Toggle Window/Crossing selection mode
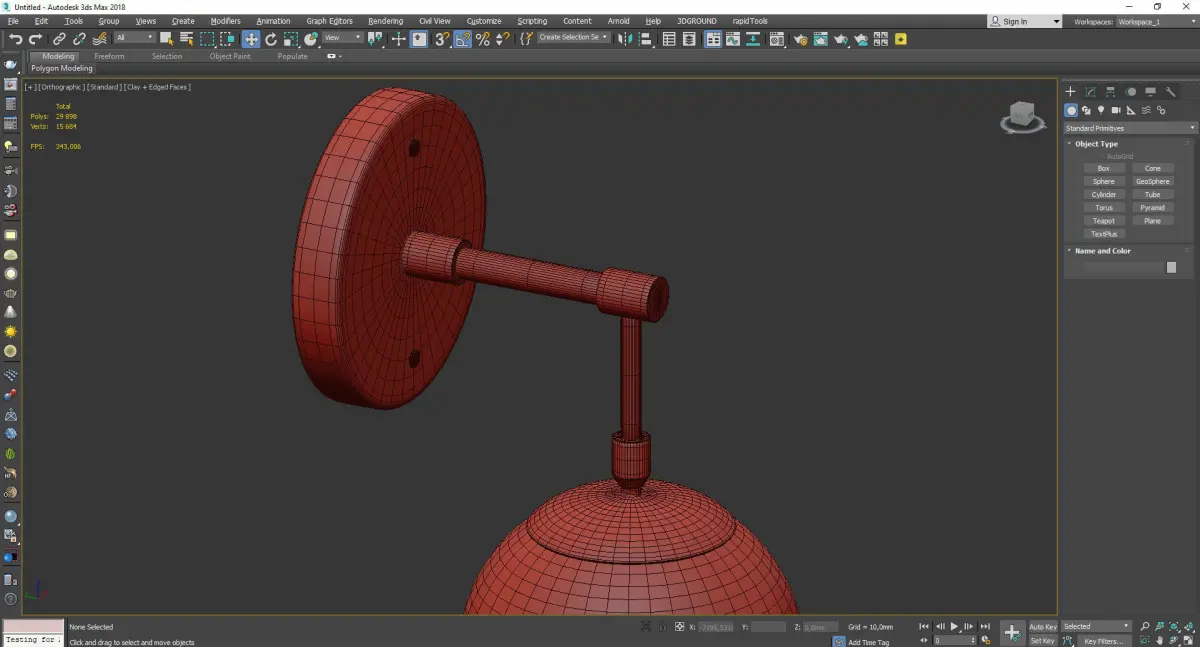 pos(227,39)
